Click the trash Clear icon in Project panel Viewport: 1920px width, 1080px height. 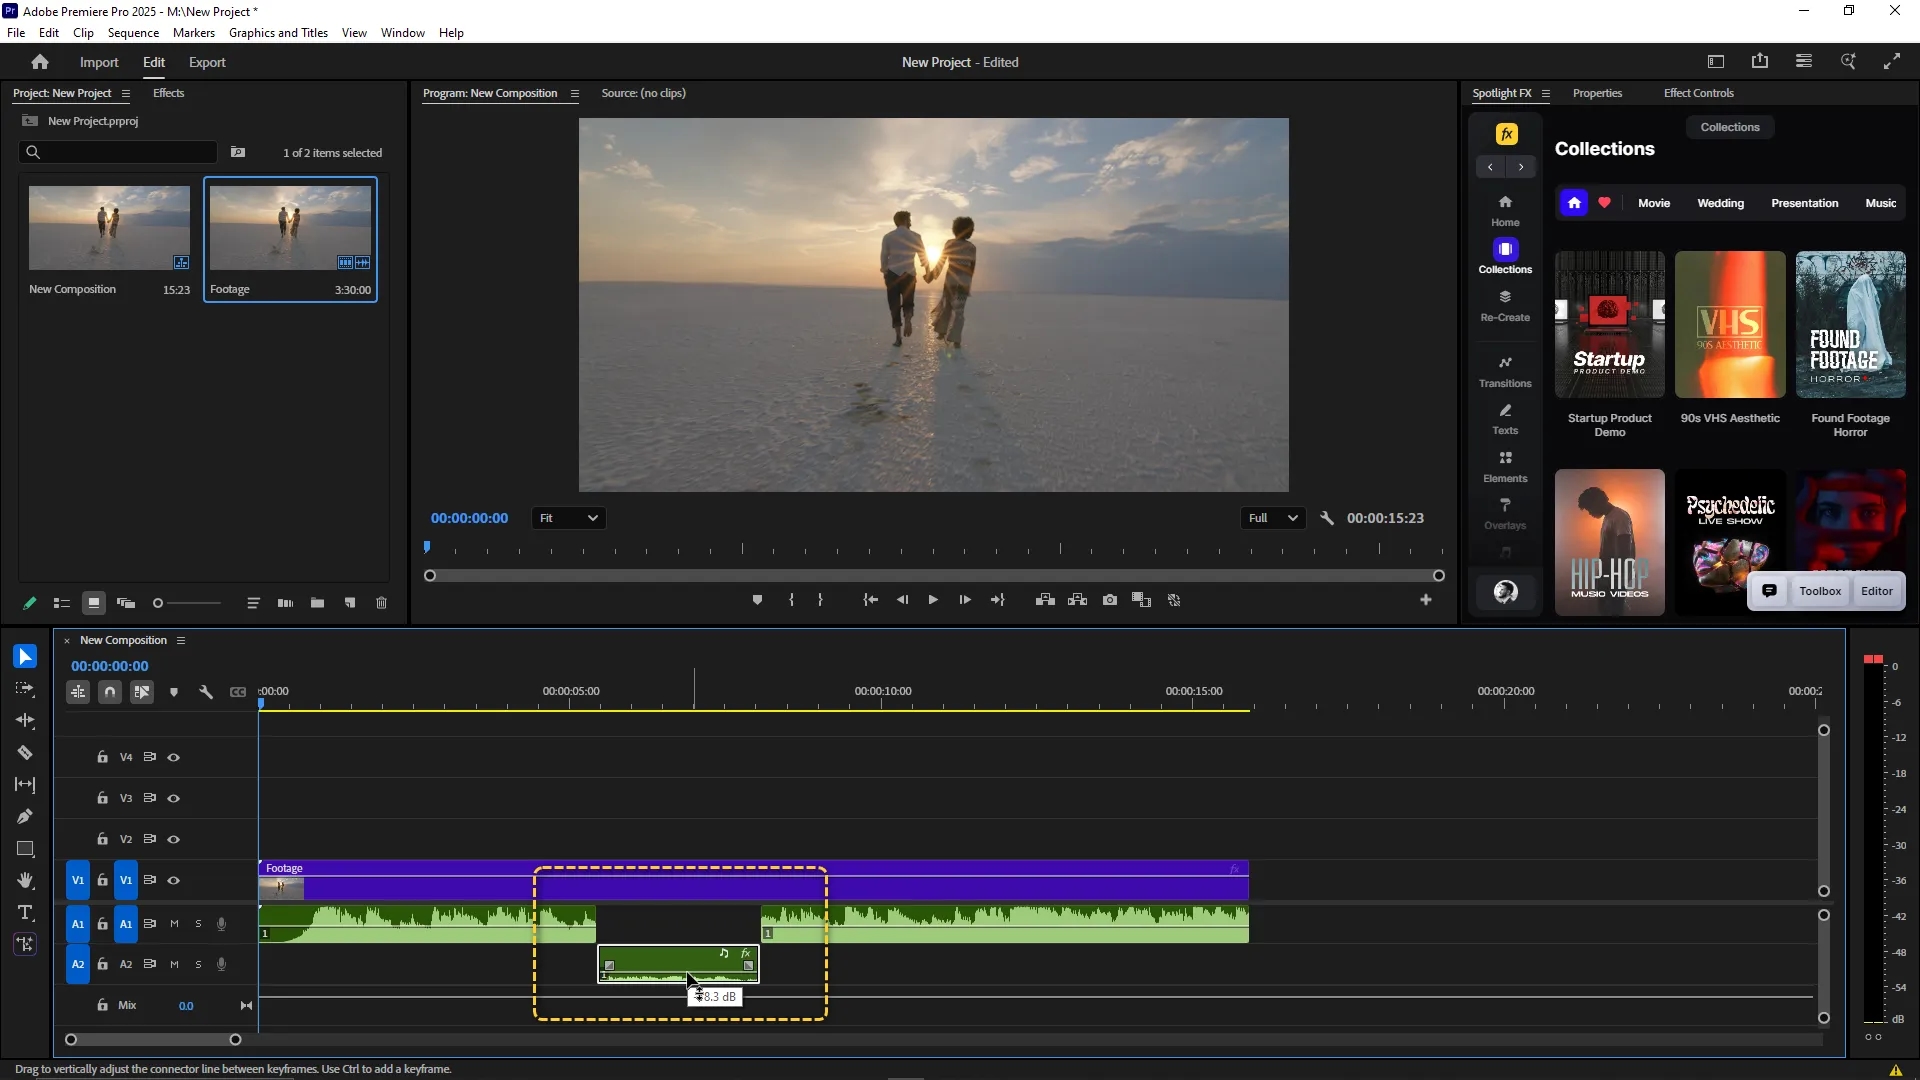tap(381, 603)
